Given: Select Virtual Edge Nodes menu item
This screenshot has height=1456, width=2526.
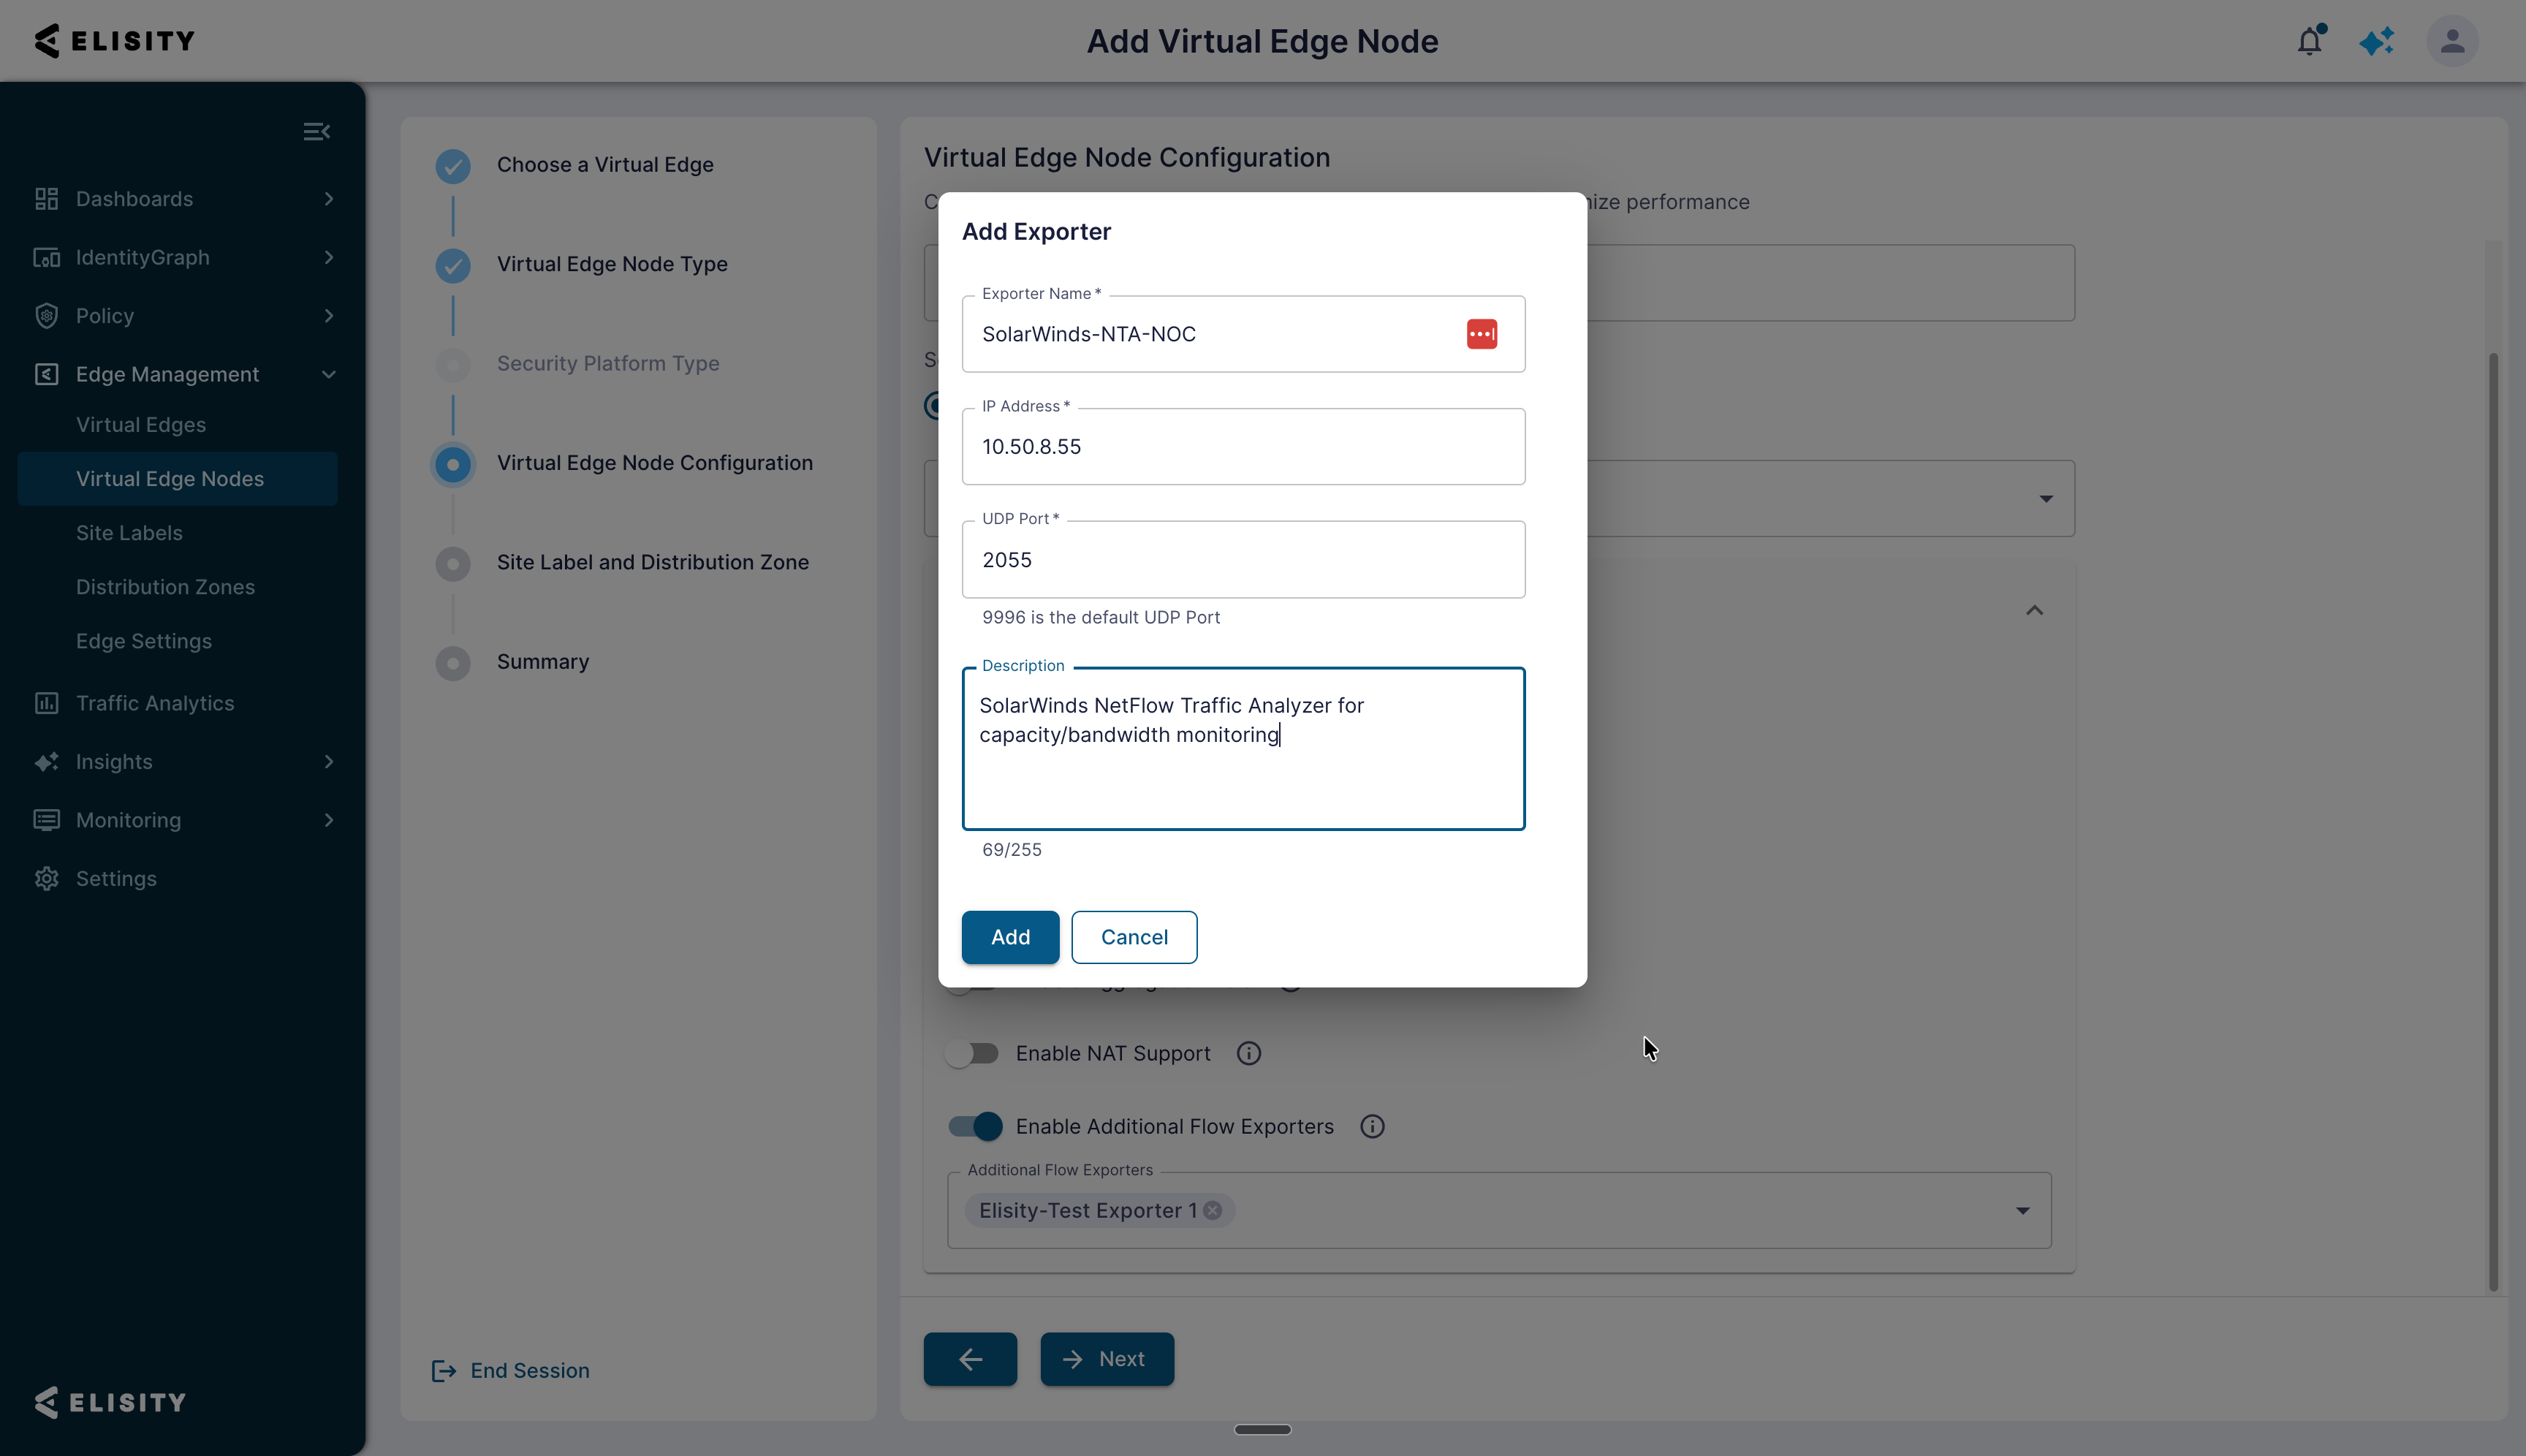Looking at the screenshot, I should 177,479.
